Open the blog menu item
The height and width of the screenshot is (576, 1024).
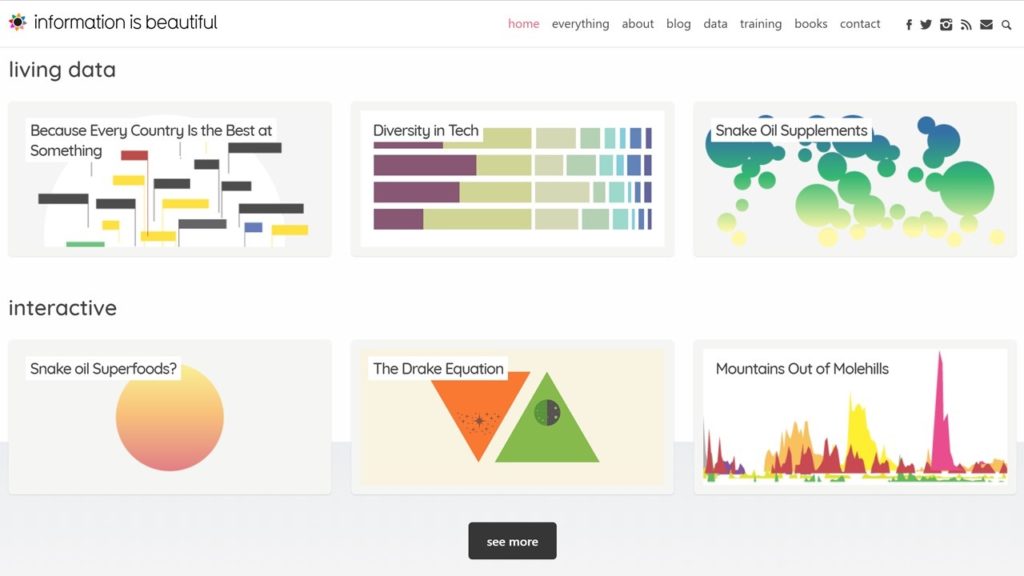point(679,24)
